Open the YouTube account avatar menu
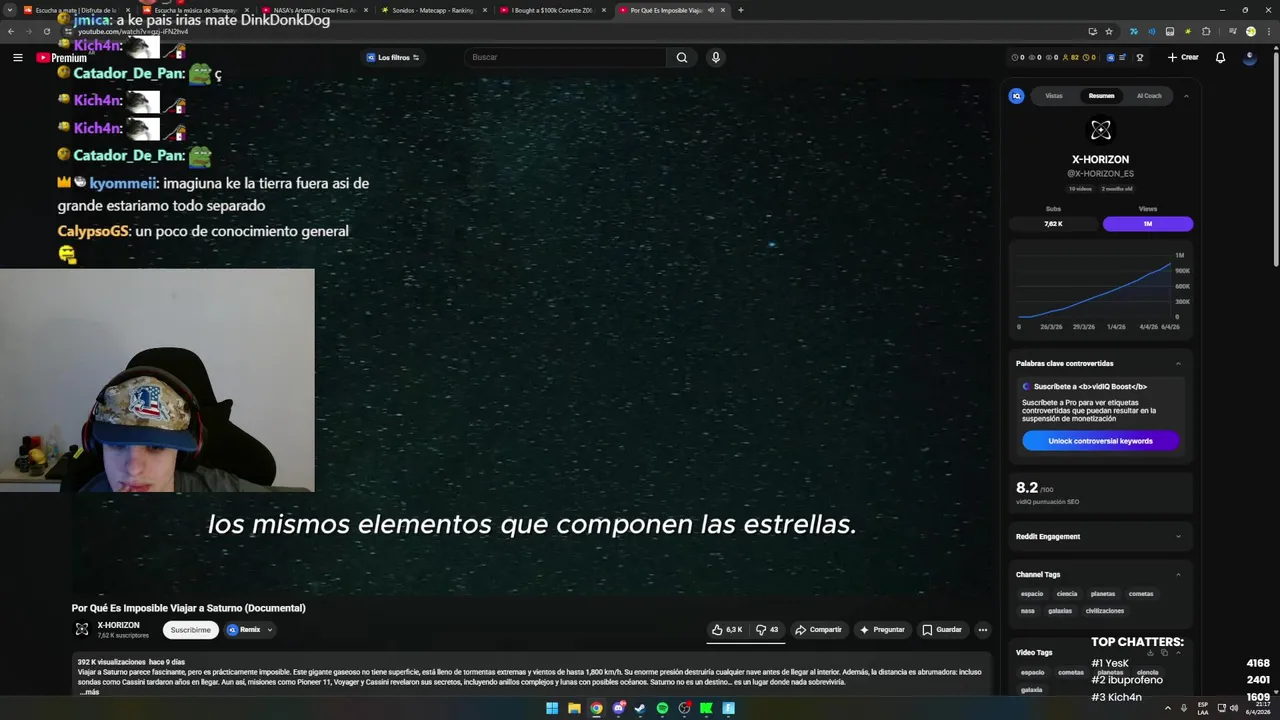The height and width of the screenshot is (720, 1280). pyautogui.click(x=1249, y=57)
